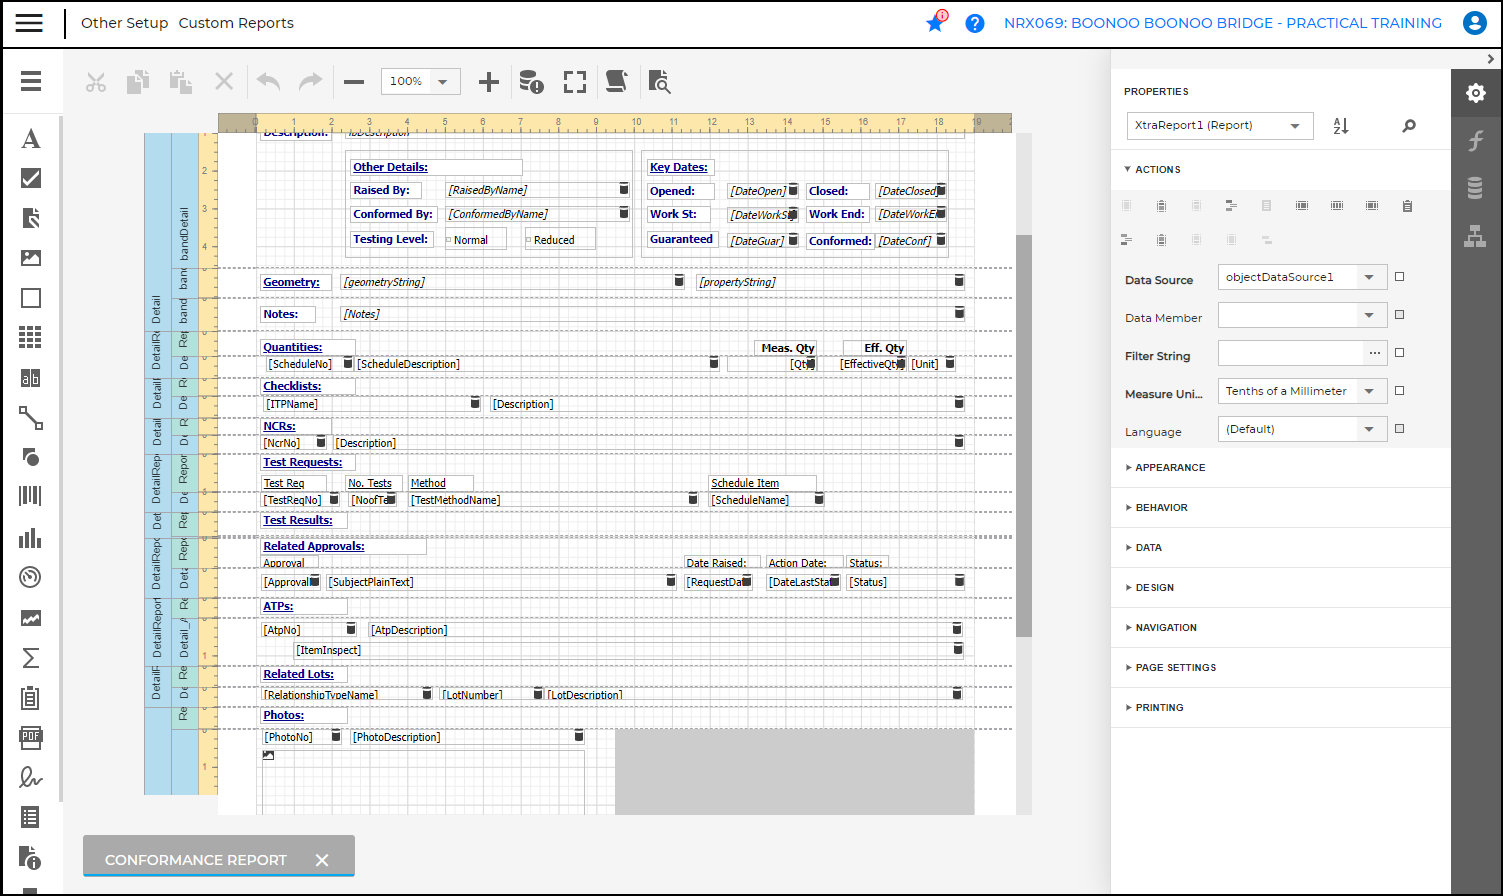Open the Field List database panel
The image size is (1503, 896).
click(1475, 188)
